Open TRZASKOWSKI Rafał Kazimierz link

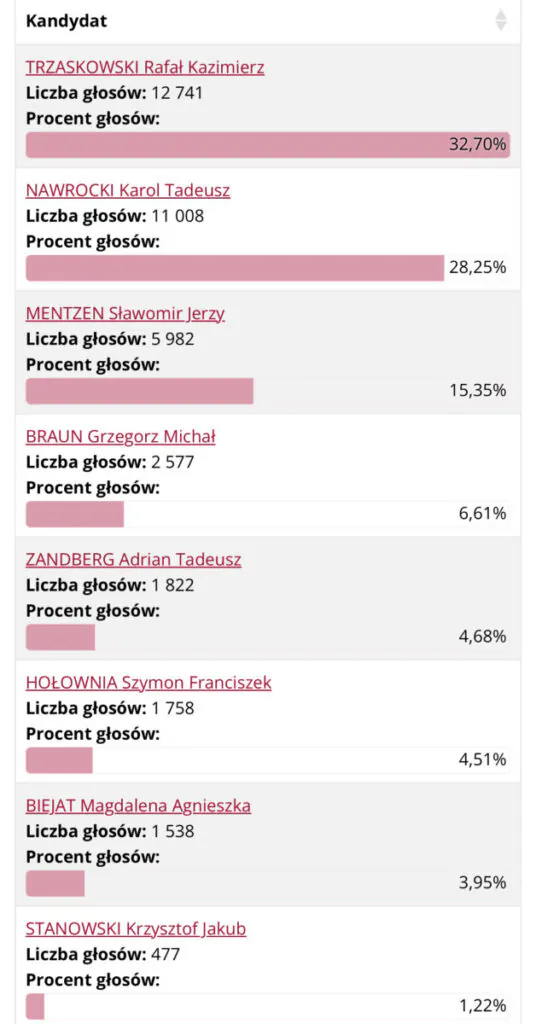pyautogui.click(x=145, y=67)
